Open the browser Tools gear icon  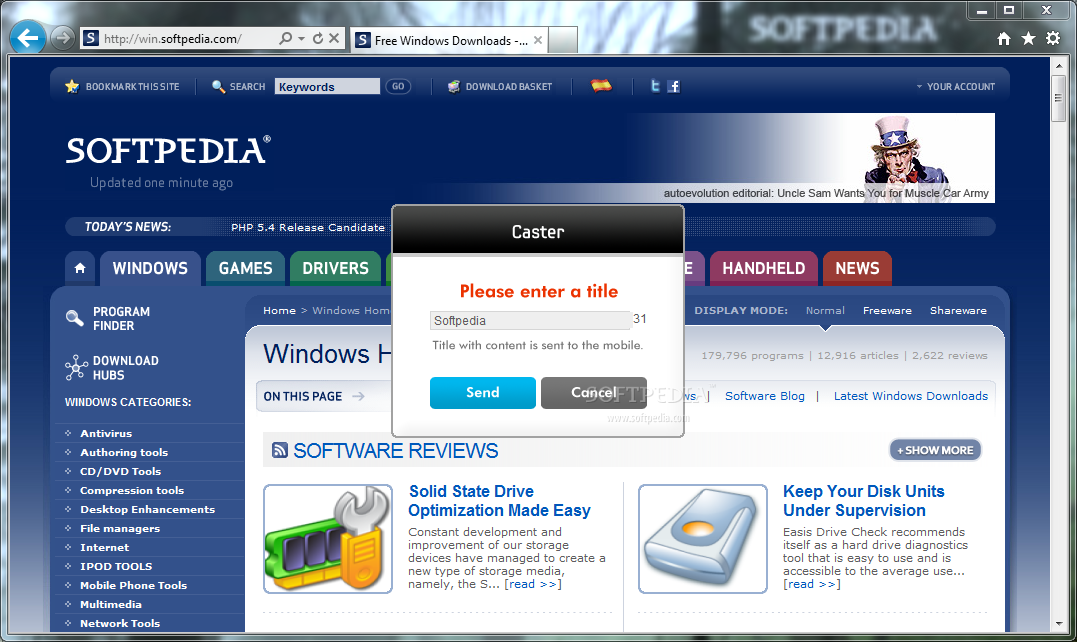tap(1053, 38)
